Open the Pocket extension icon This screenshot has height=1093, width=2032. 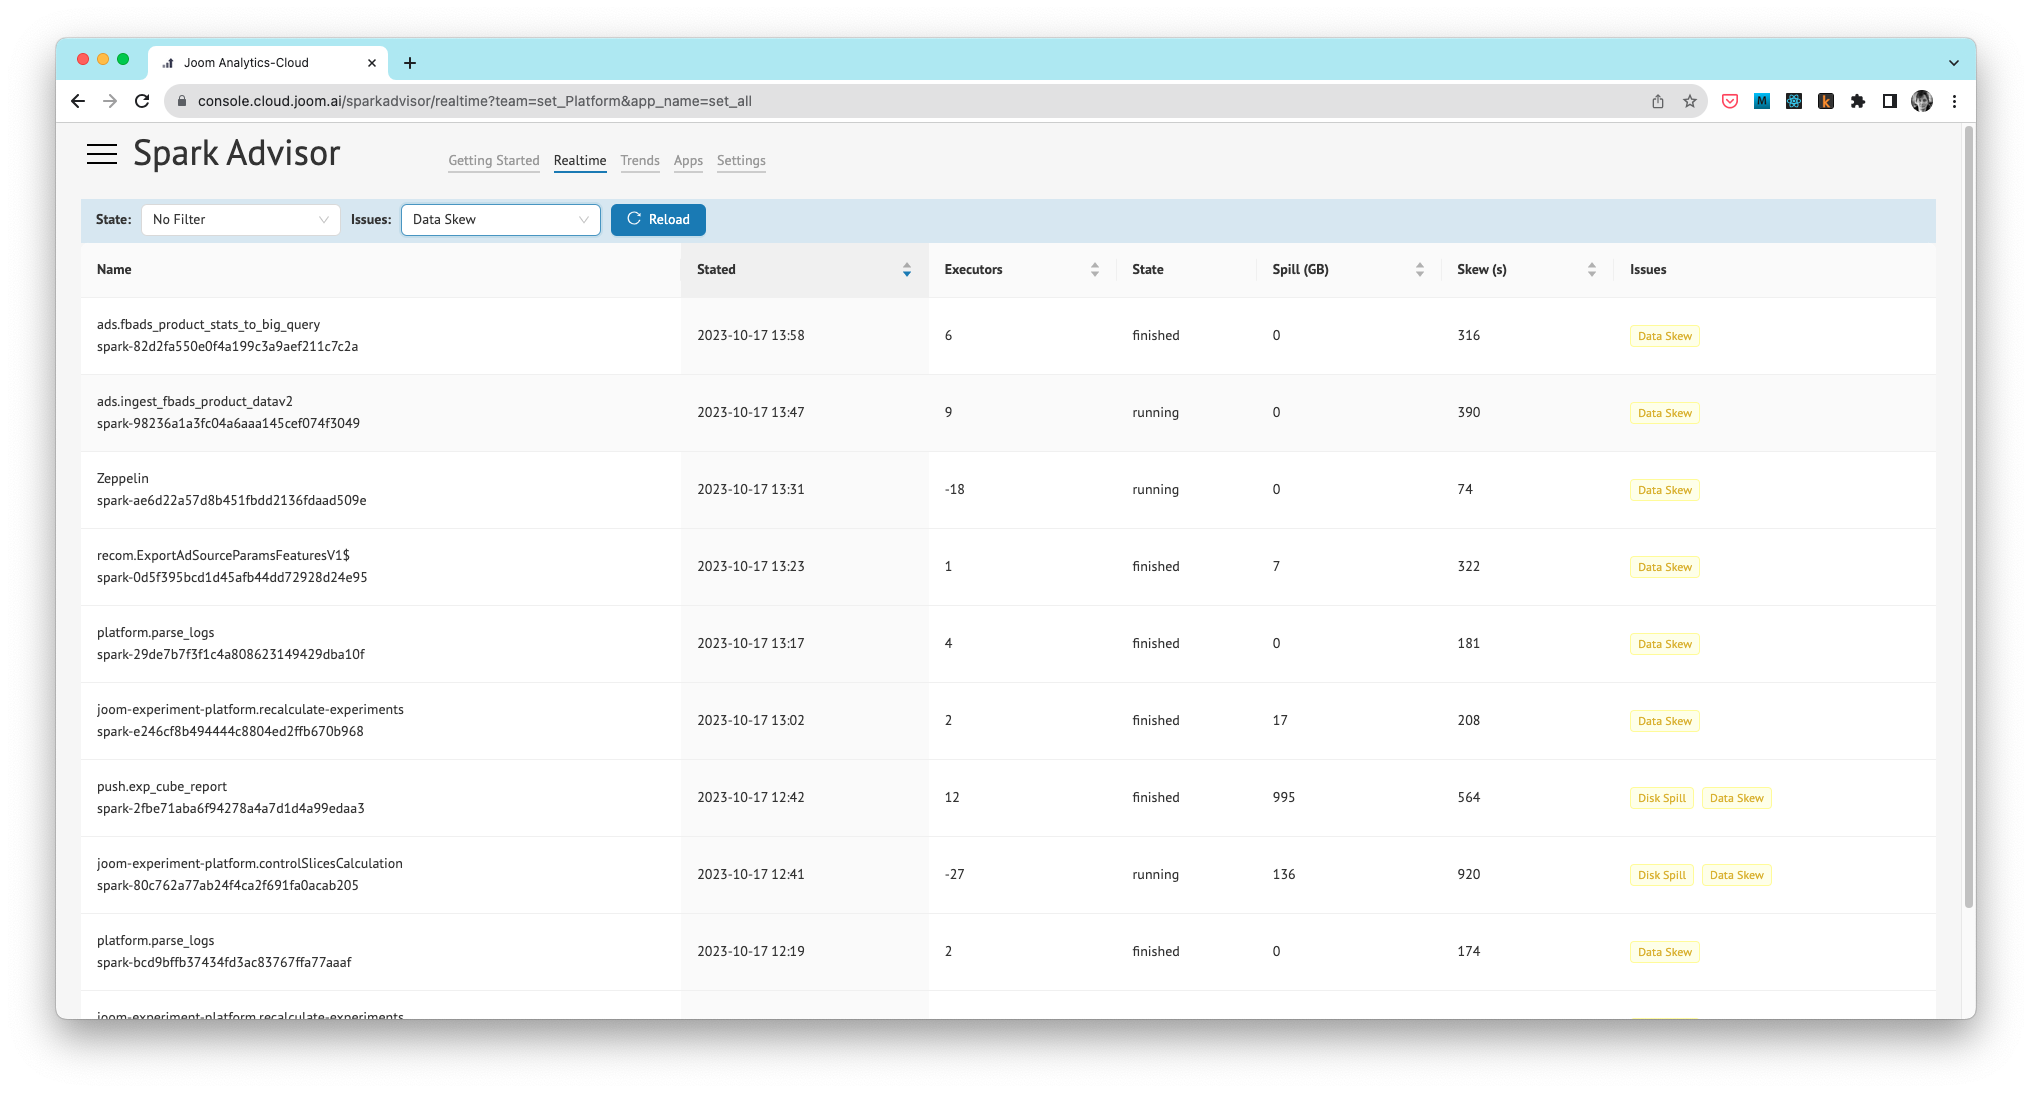pyautogui.click(x=1730, y=101)
